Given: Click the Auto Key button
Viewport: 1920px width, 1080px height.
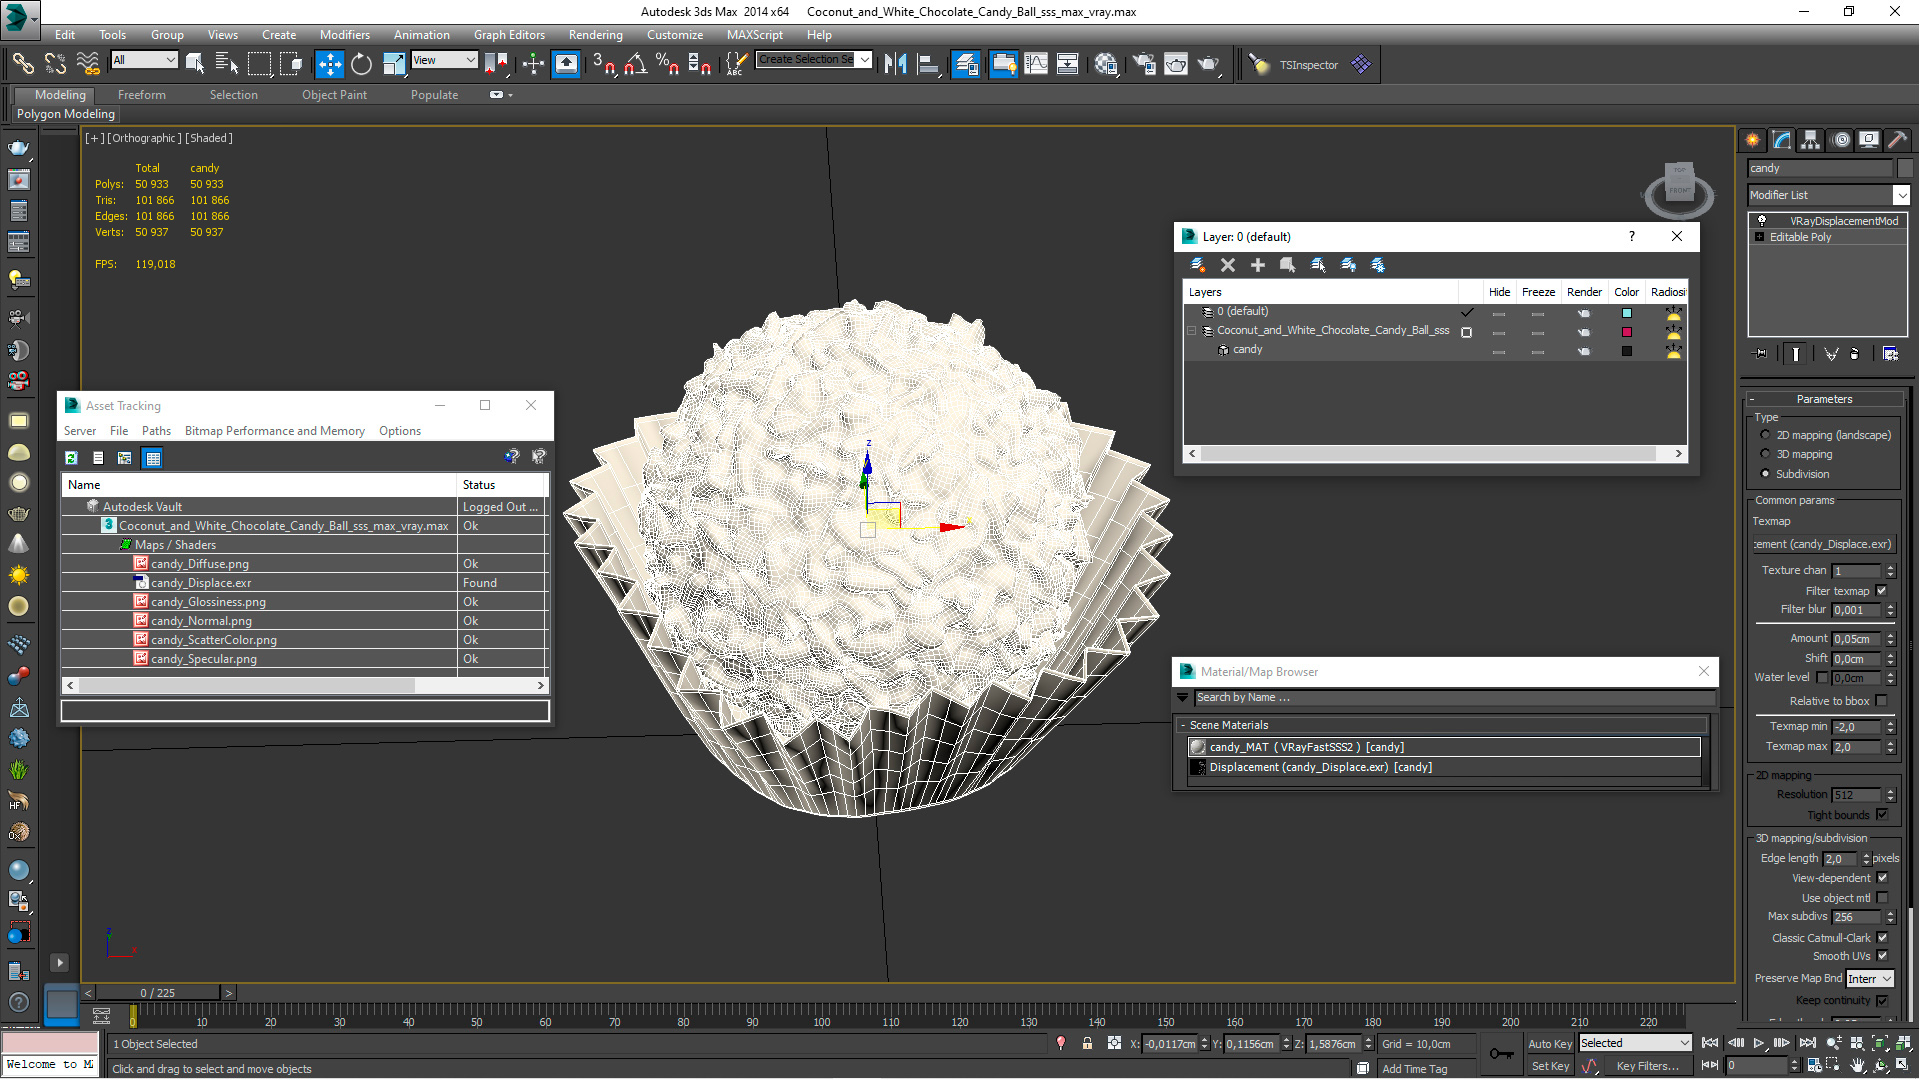Looking at the screenshot, I should click(1550, 1043).
